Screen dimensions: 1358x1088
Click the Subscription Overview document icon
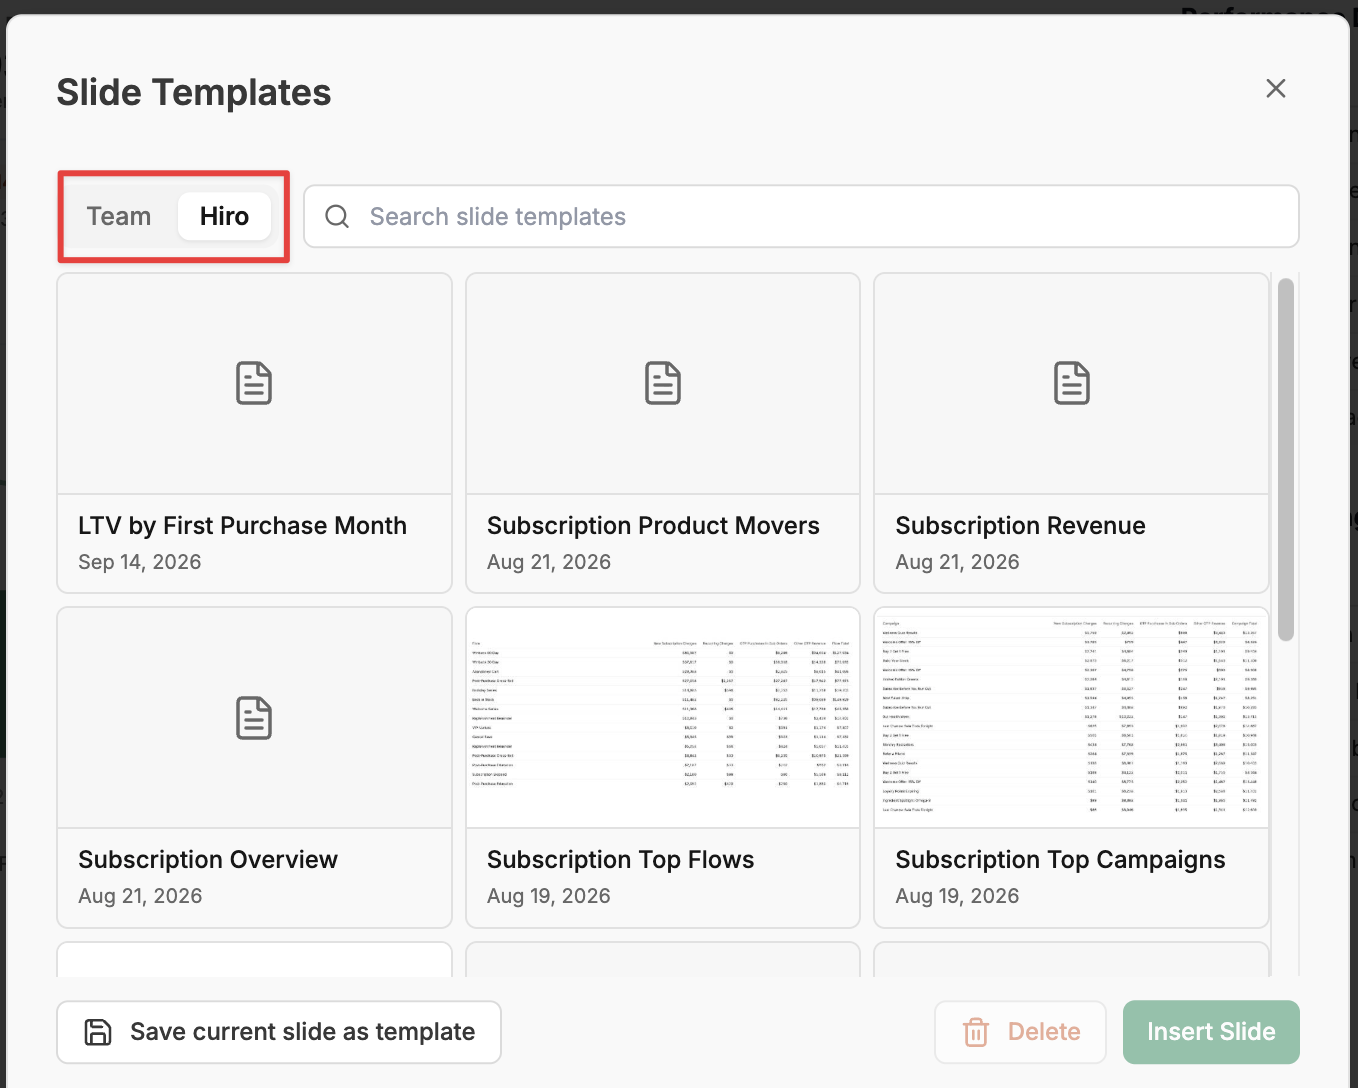point(254,718)
